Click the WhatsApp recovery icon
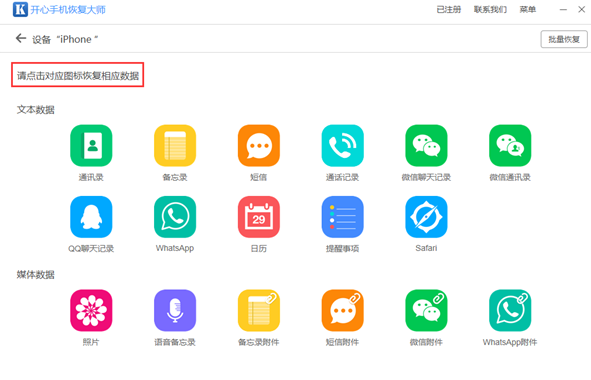Viewport: 591px width, 380px height. click(175, 217)
